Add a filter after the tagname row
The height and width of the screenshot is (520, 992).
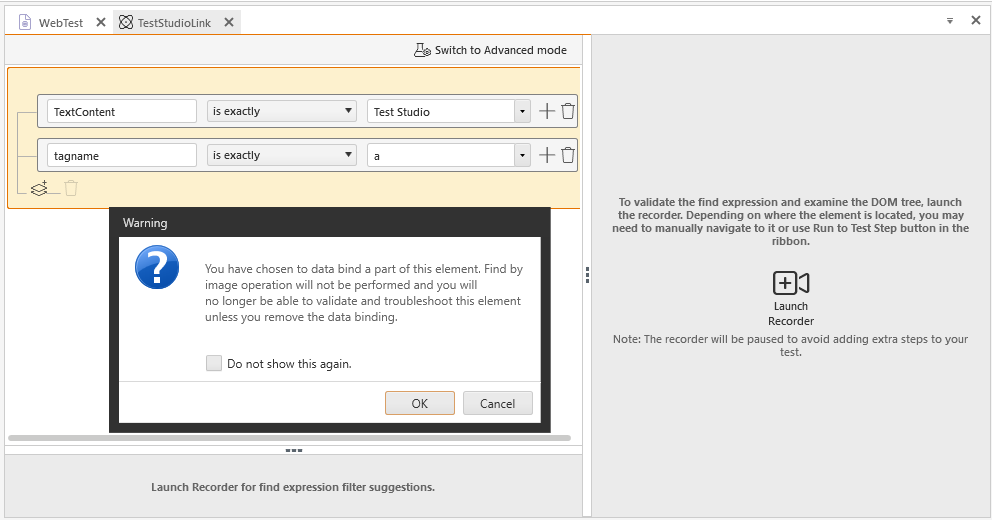(547, 156)
